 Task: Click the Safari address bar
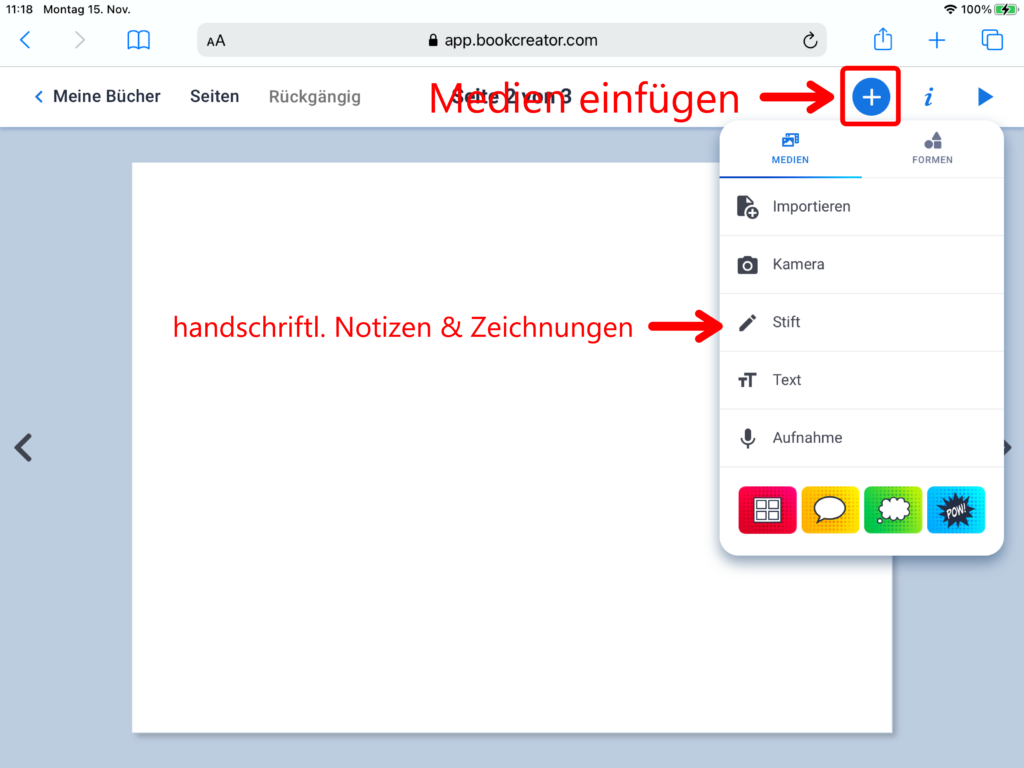(511, 41)
